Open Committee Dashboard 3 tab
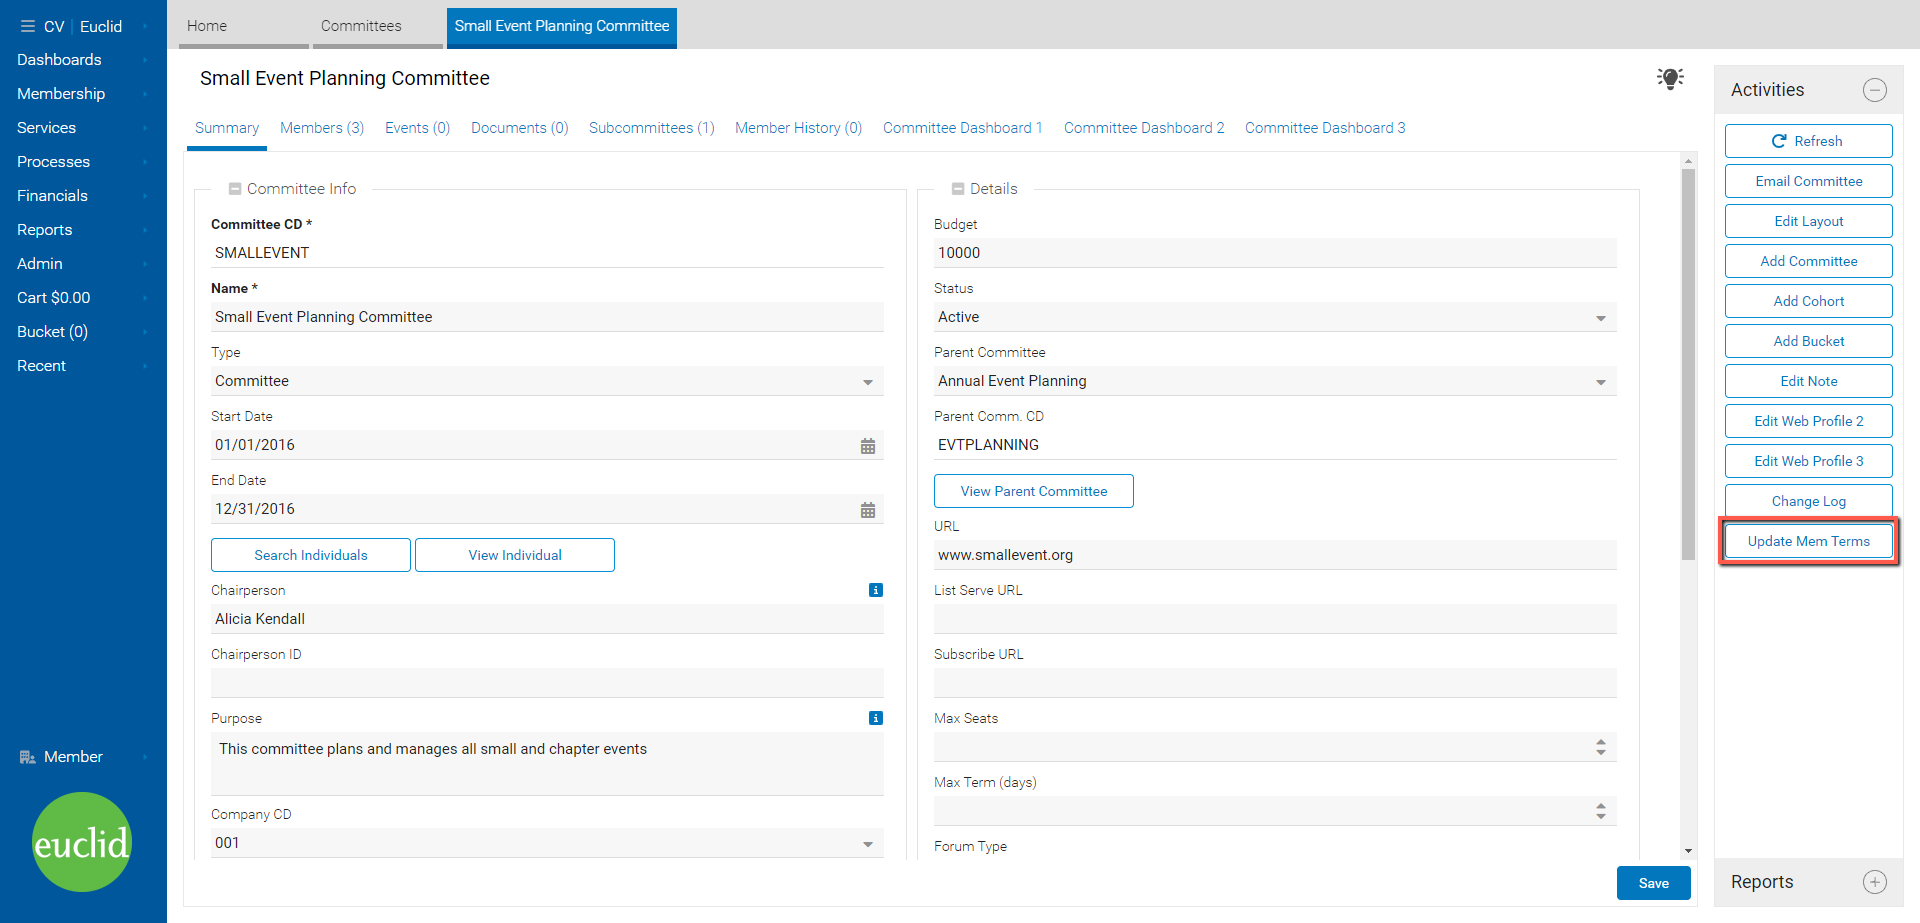 (1325, 128)
